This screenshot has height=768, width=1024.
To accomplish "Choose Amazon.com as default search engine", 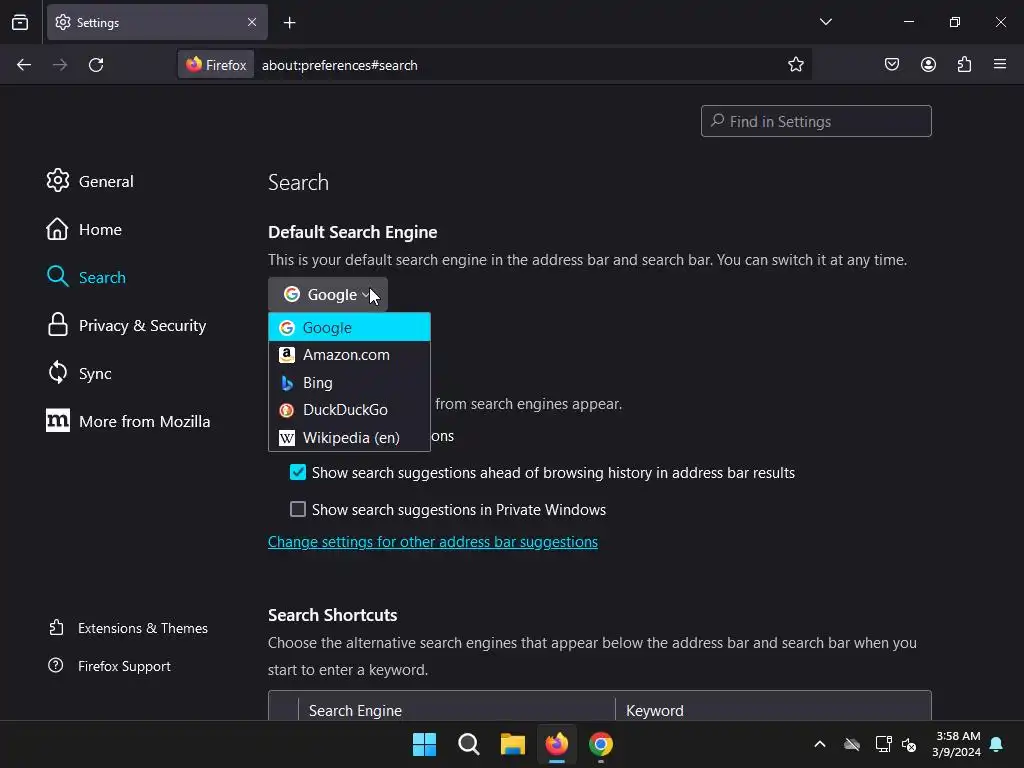I will pos(349,355).
